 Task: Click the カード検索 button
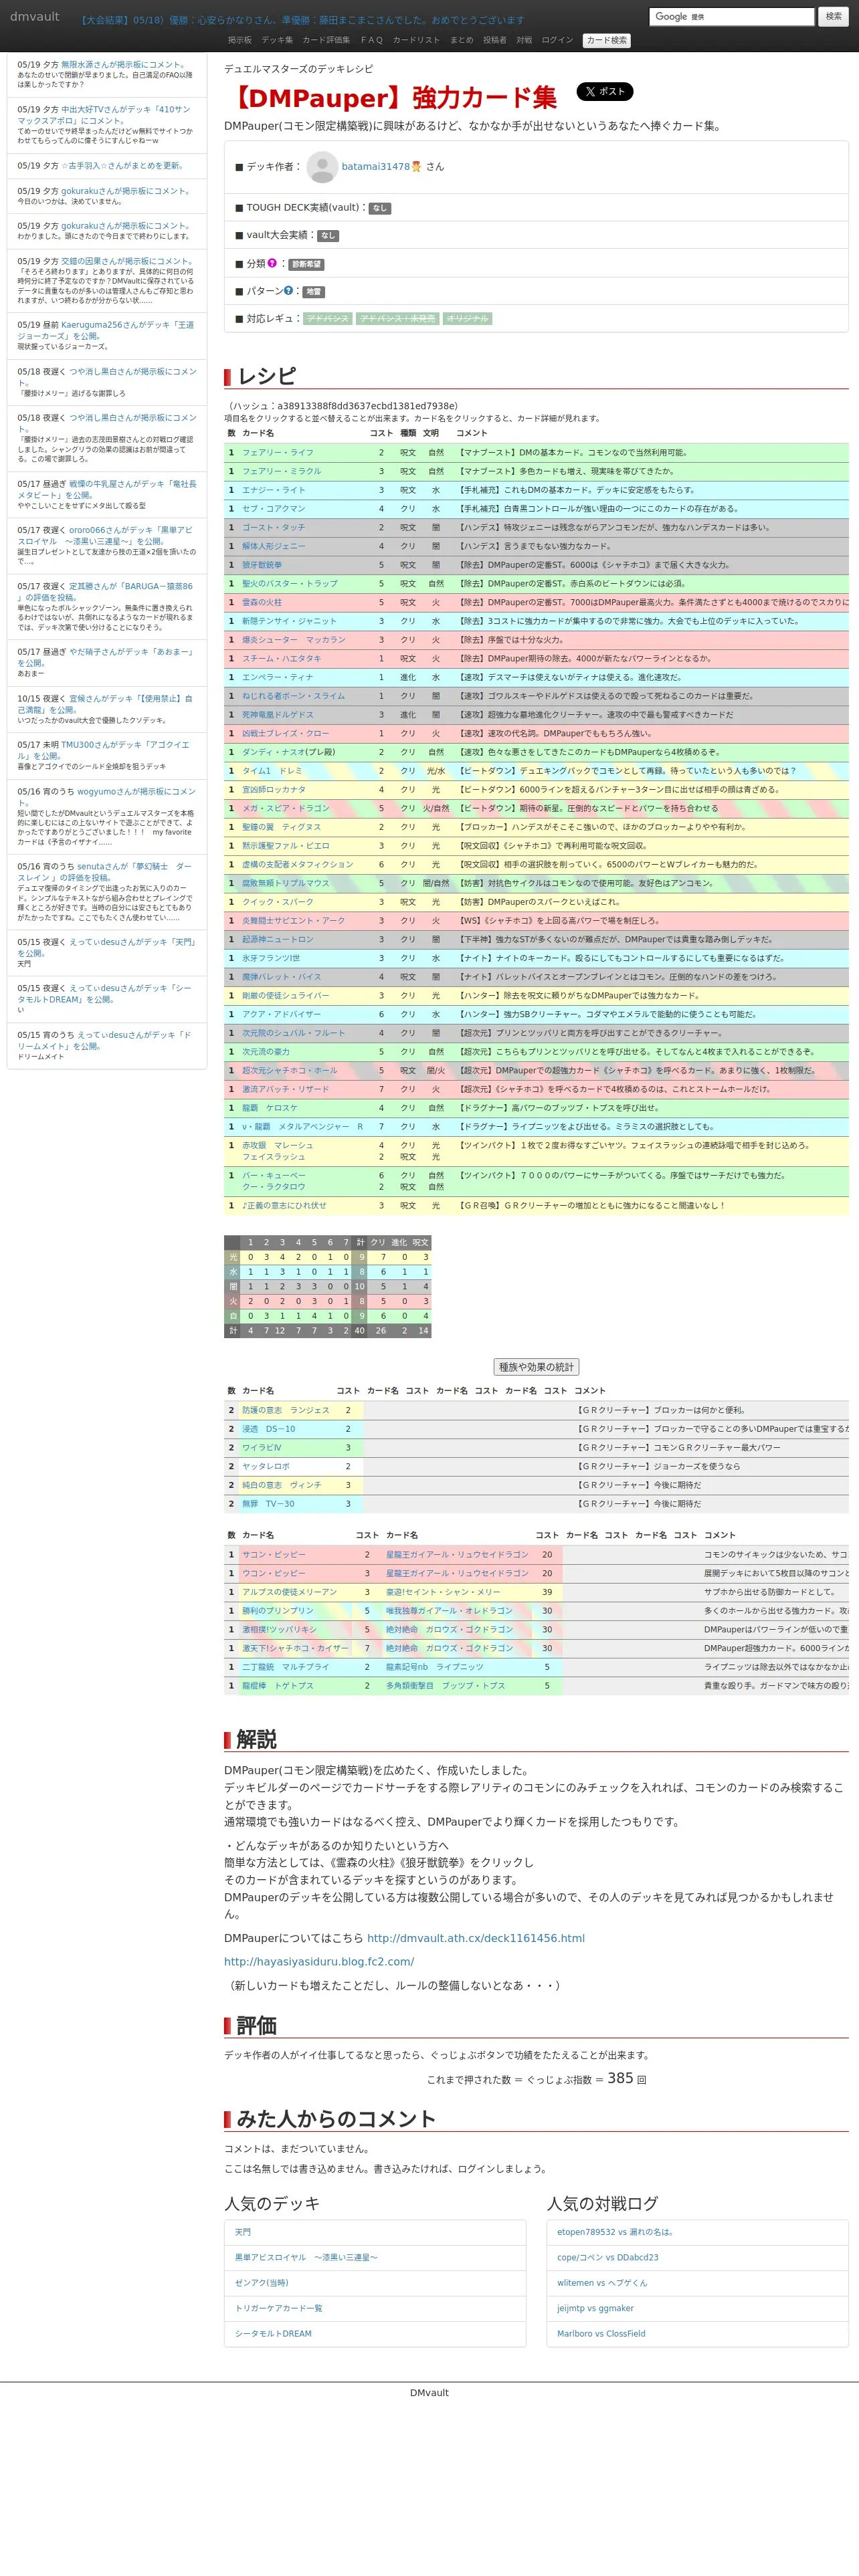(607, 41)
